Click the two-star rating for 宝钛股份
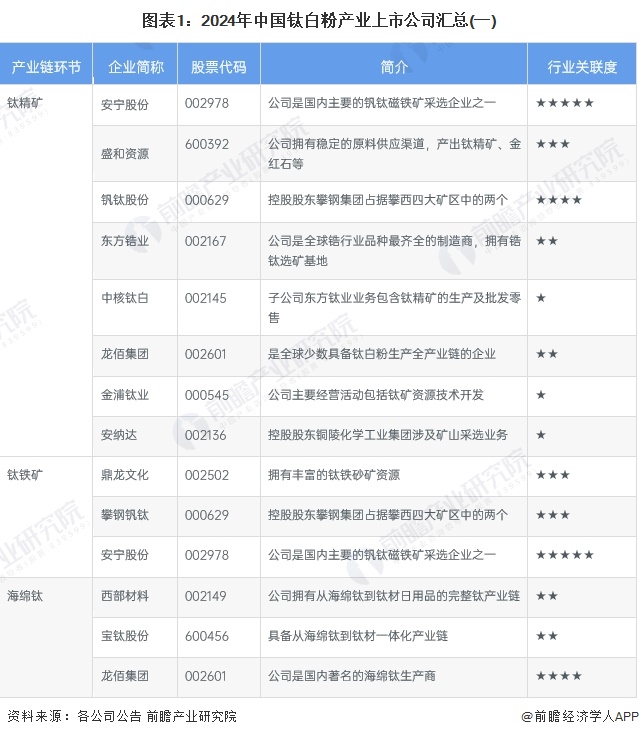 (547, 636)
